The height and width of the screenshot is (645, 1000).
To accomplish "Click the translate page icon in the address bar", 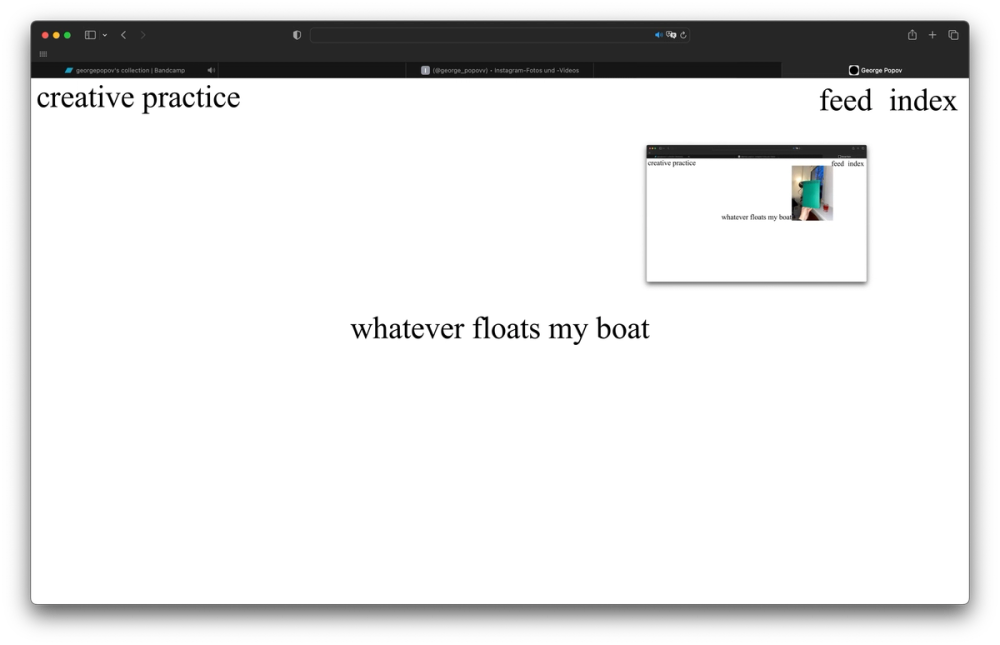I will 671,35.
